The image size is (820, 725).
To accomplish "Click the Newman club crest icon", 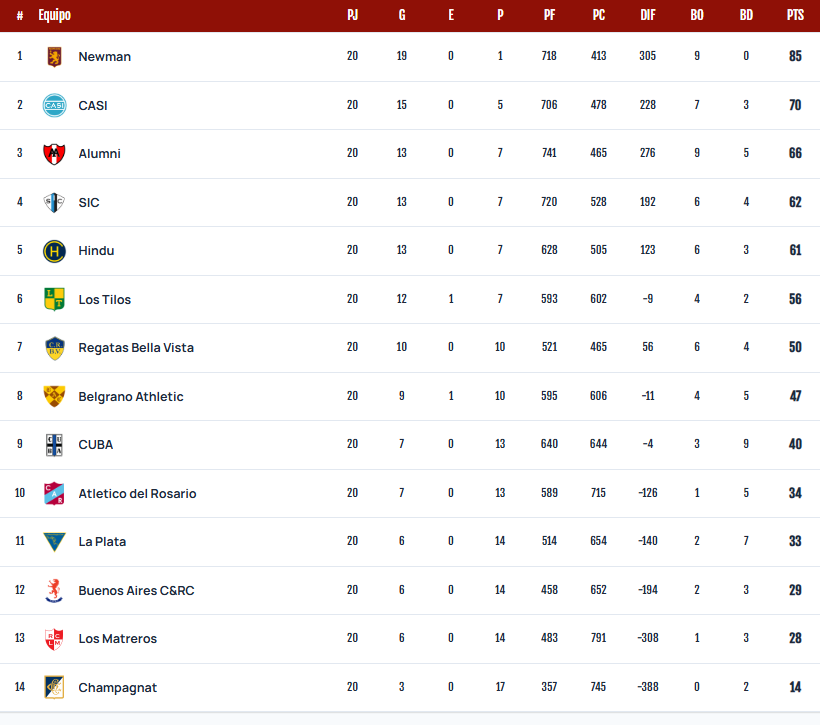I will point(54,56).
